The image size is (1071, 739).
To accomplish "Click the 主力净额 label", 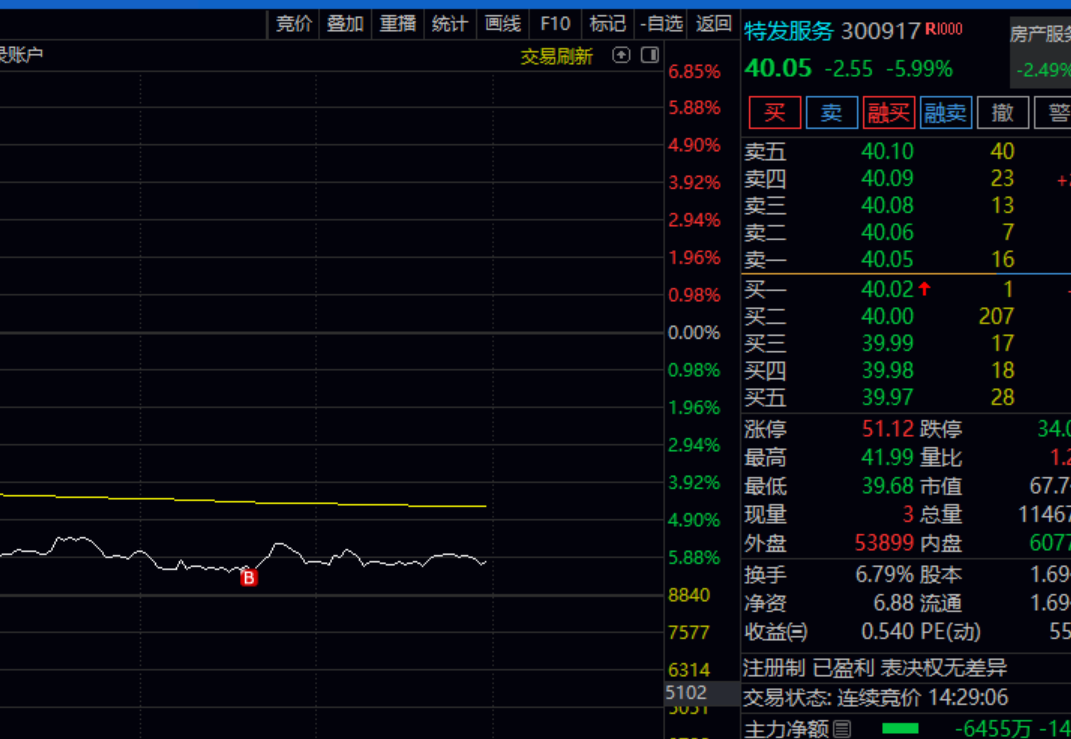I will (x=786, y=729).
